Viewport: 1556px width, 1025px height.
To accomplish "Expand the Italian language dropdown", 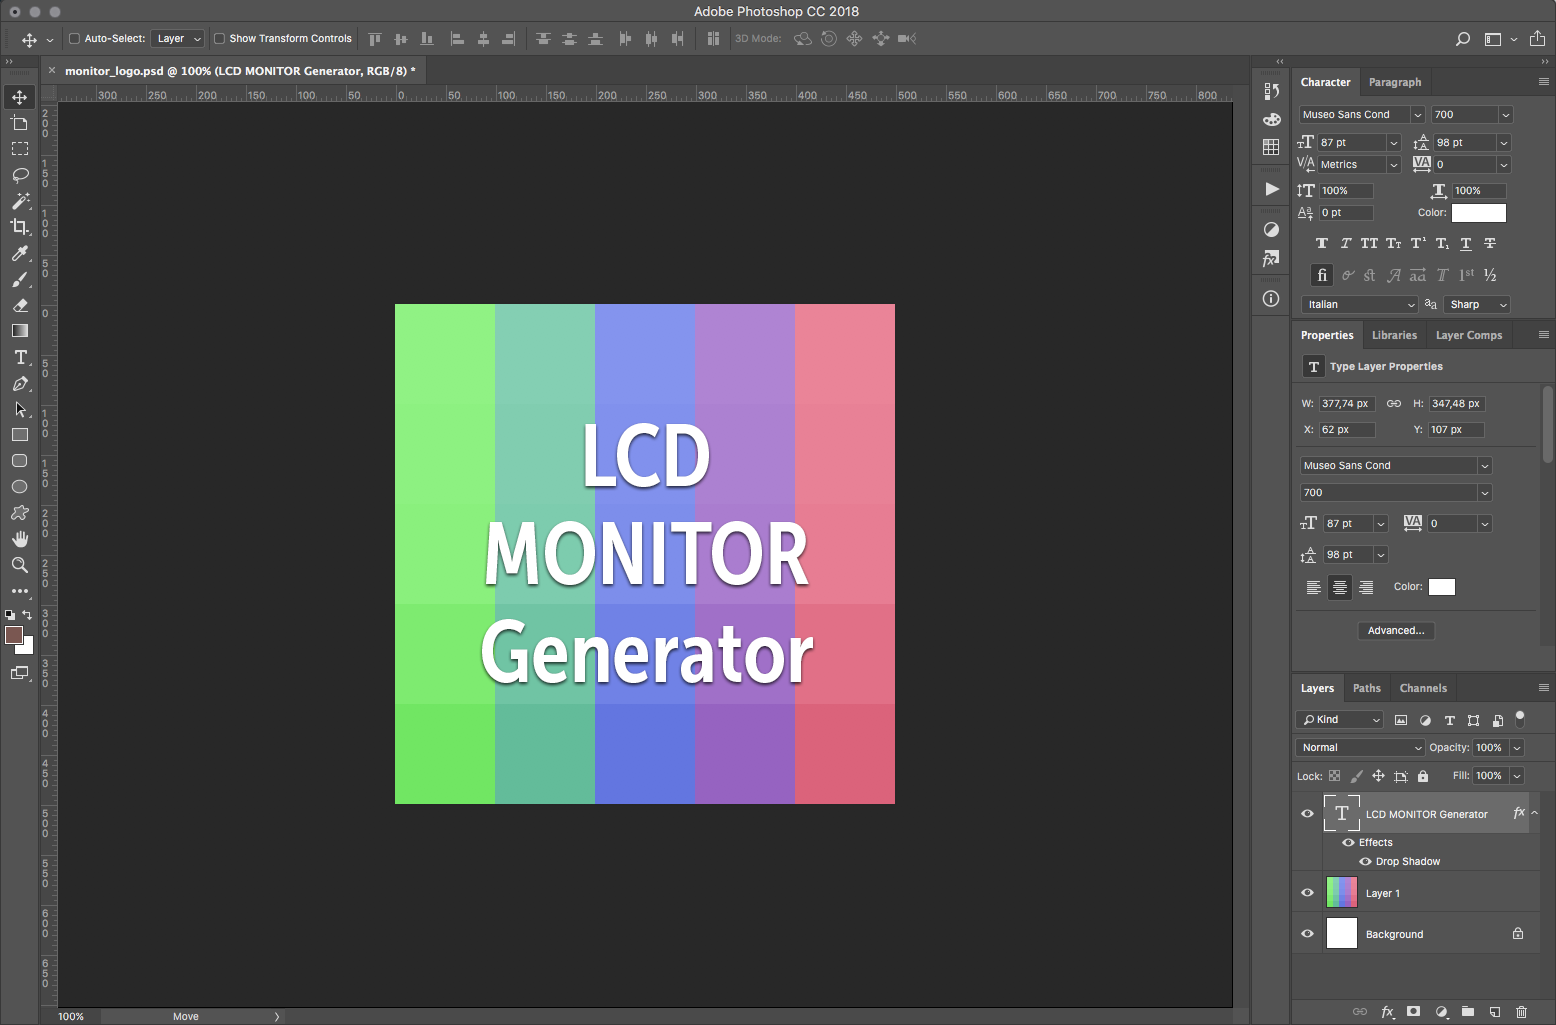I will click(1359, 304).
